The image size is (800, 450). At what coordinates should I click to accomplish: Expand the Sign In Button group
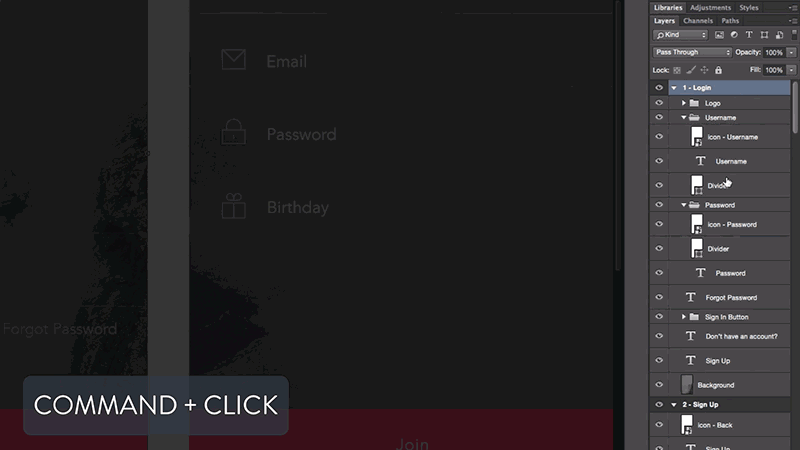tap(684, 317)
